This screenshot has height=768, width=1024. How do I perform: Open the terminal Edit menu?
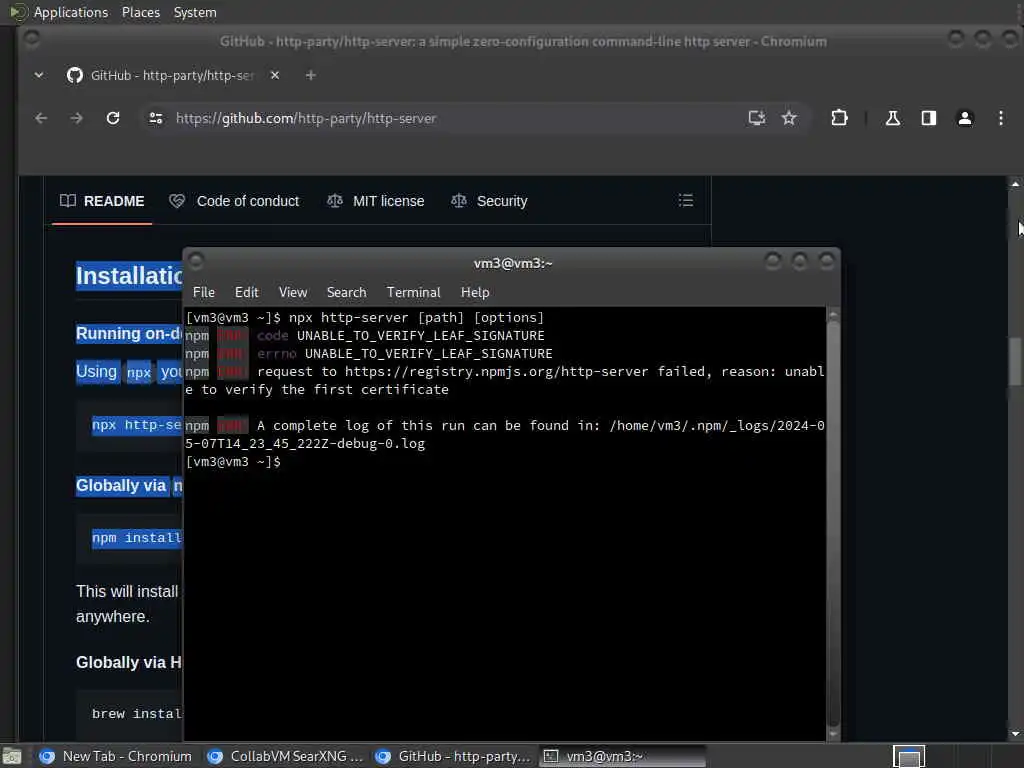click(x=246, y=293)
